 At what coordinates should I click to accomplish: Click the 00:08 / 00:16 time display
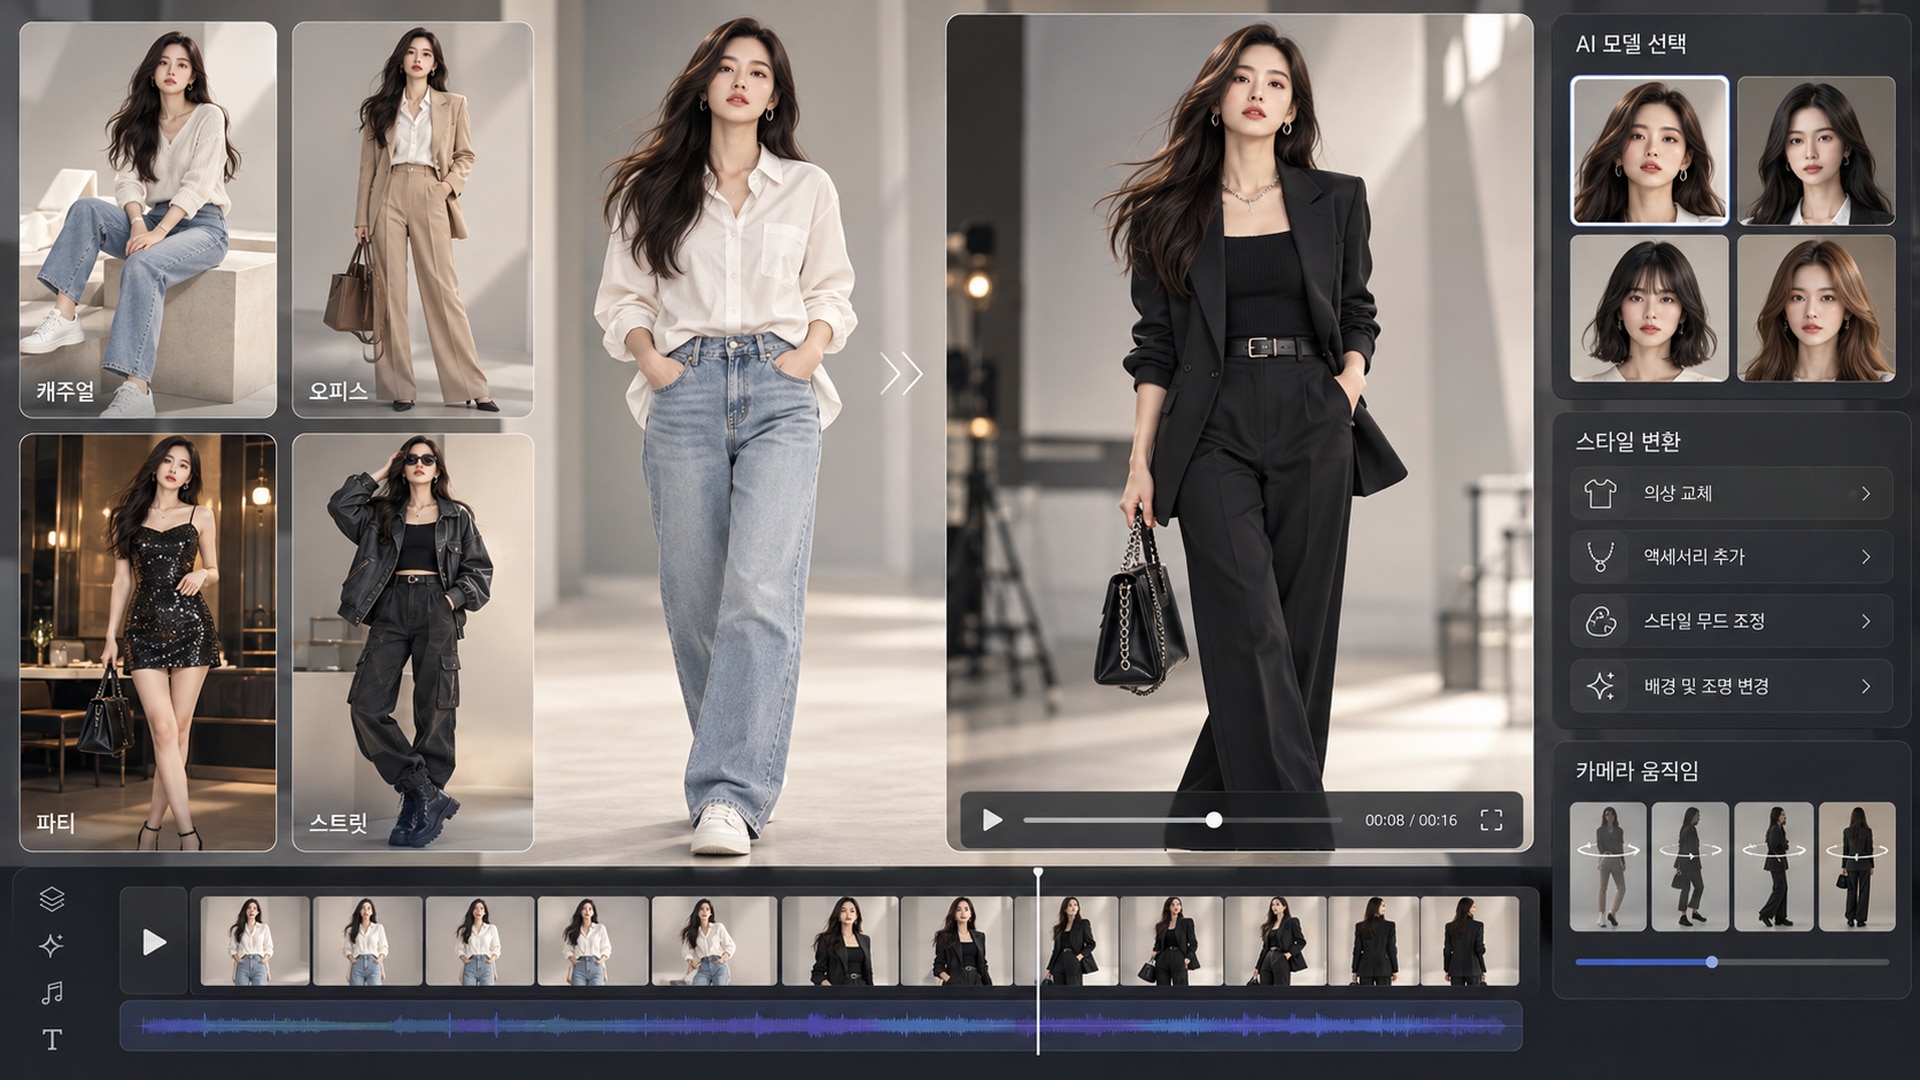coord(1411,820)
